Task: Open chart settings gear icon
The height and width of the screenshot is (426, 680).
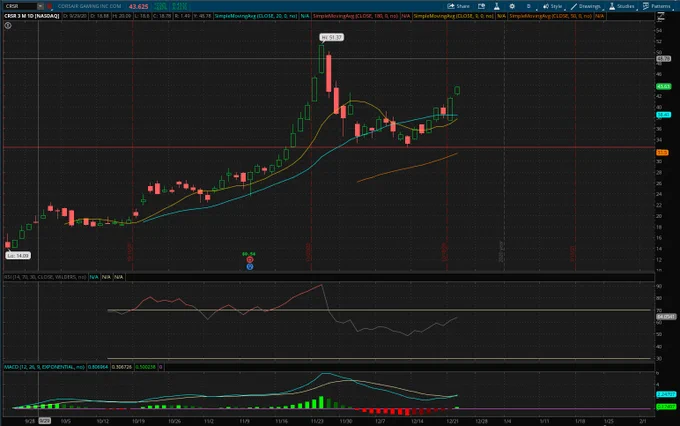Action: coord(512,6)
